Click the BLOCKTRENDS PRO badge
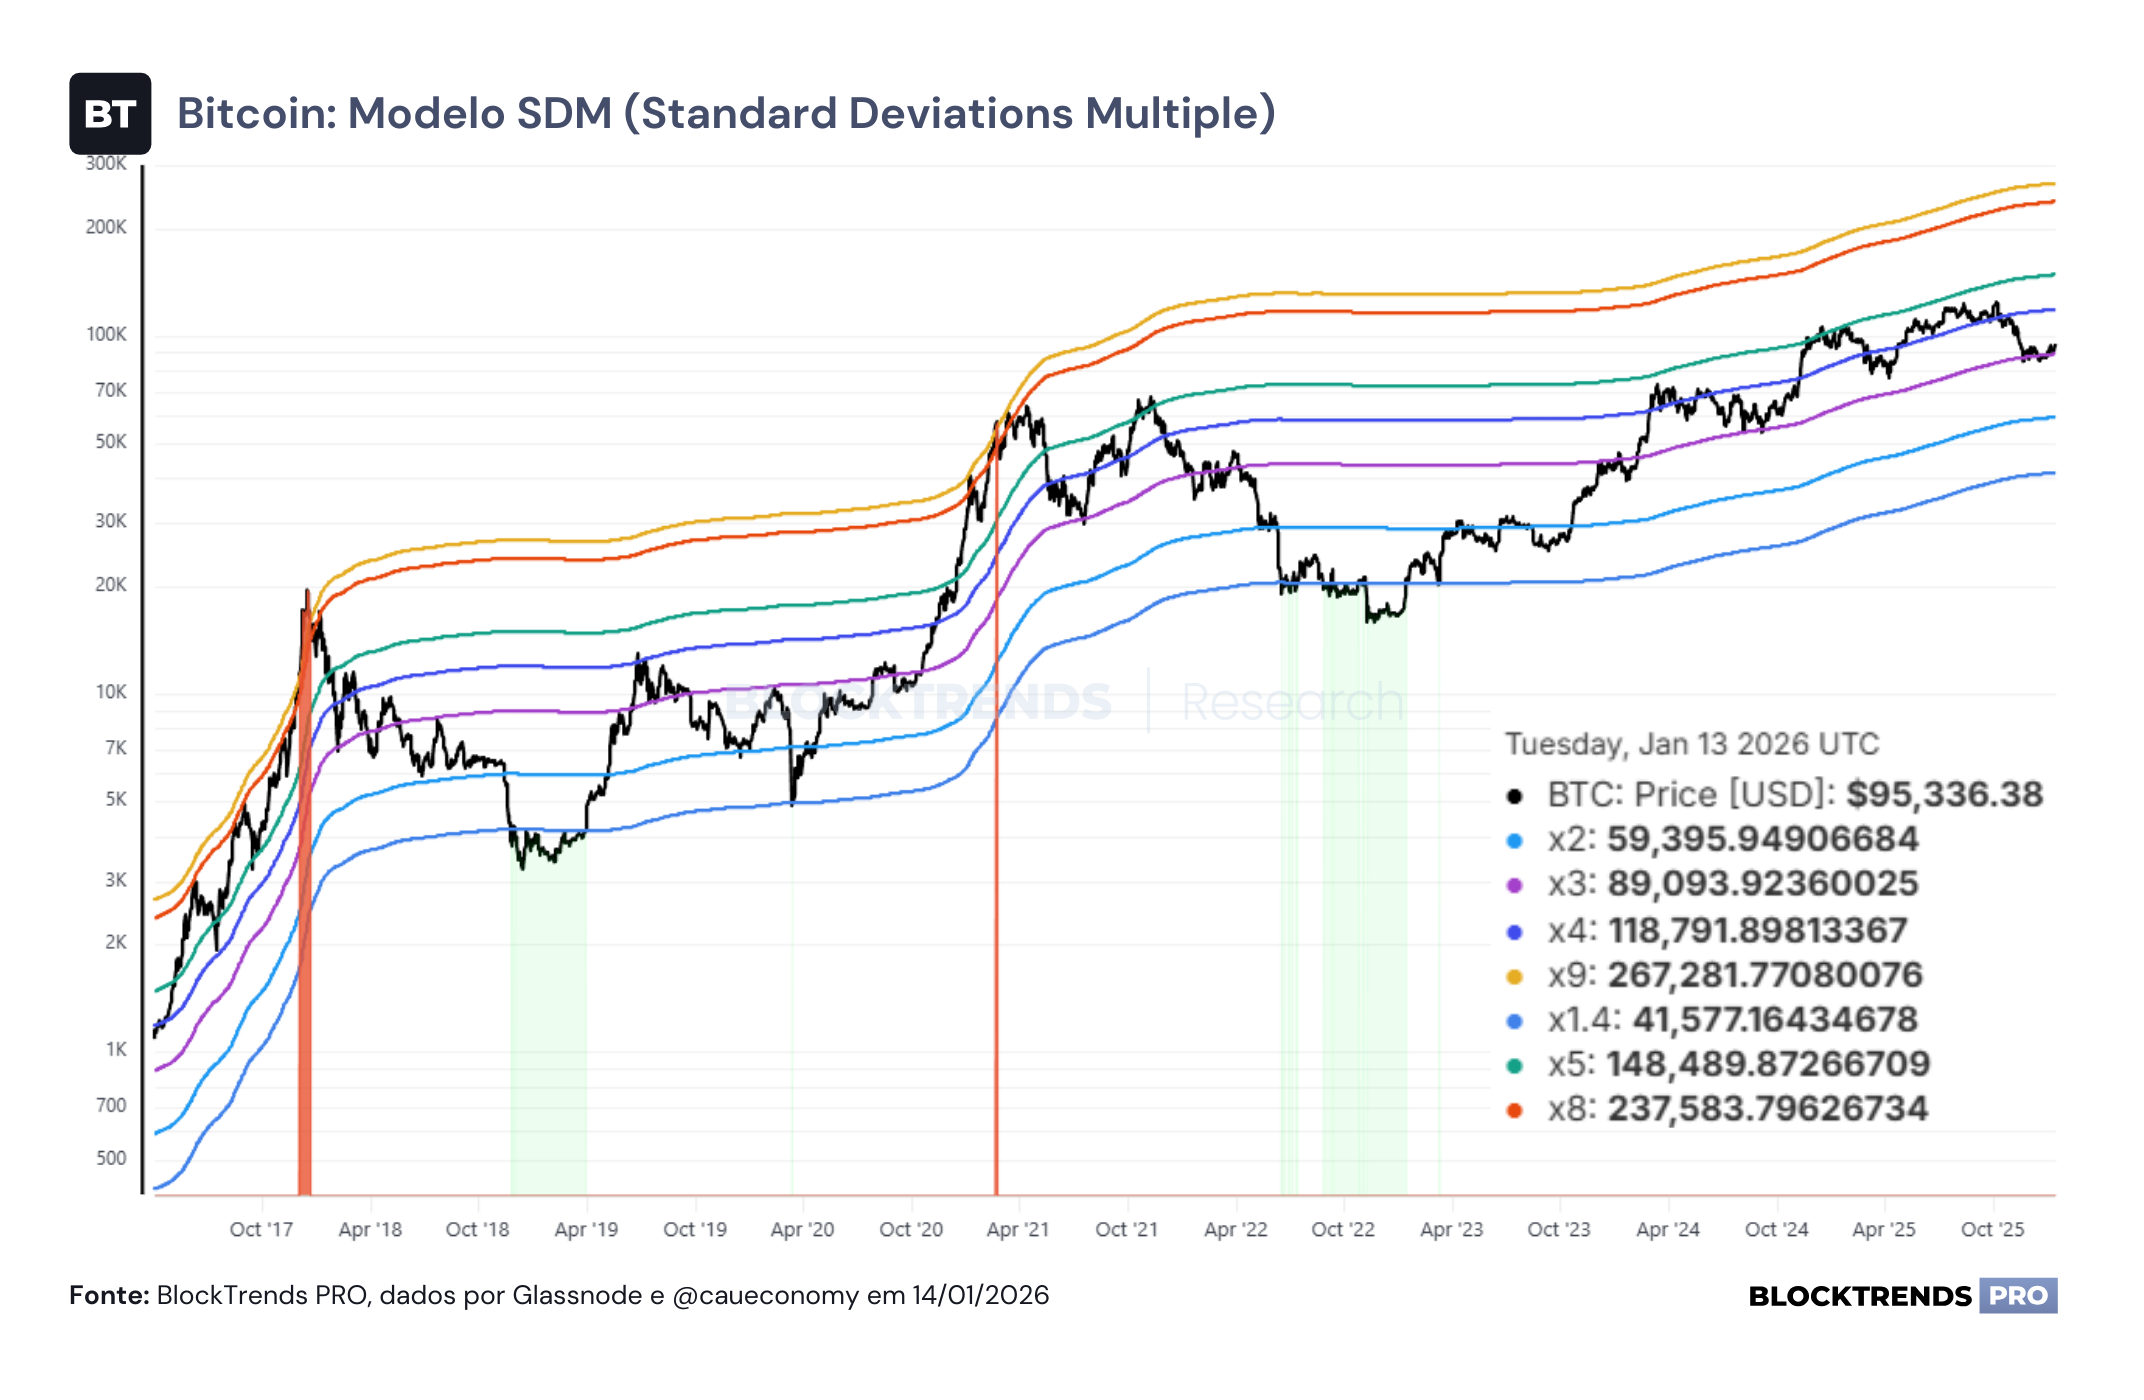Image resolution: width=2144 pixels, height=1400 pixels. tap(1902, 1296)
